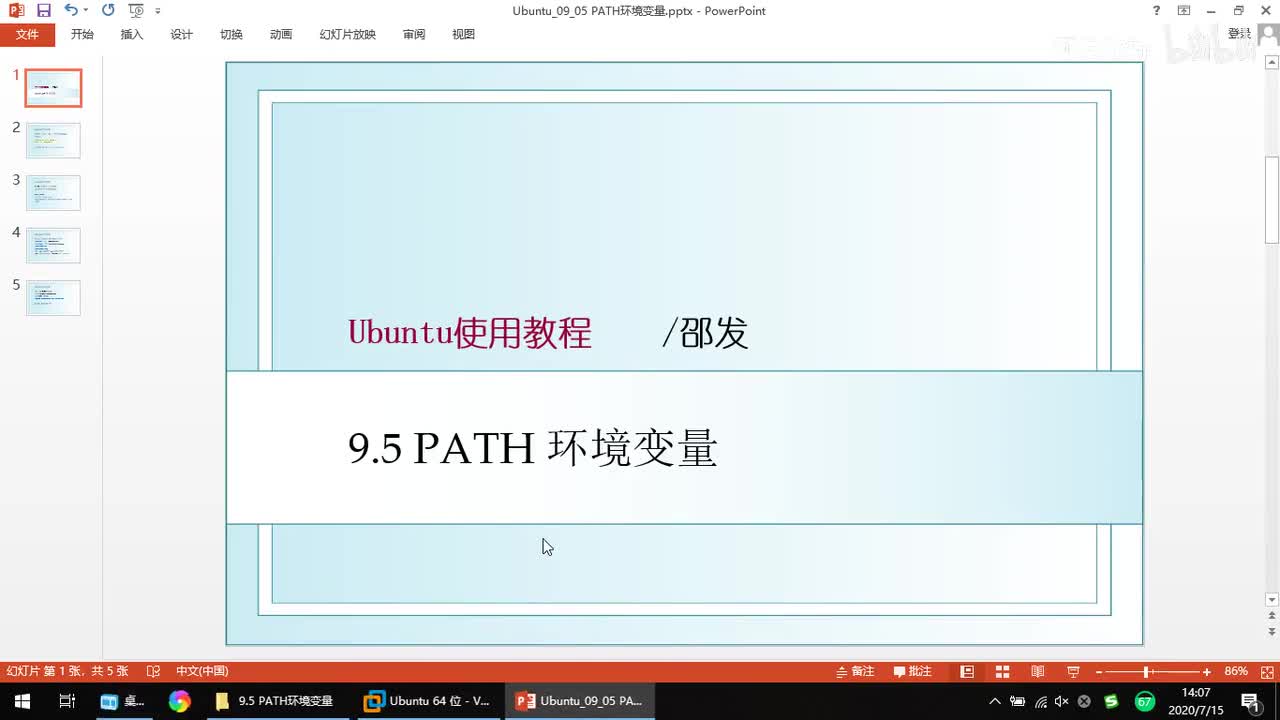
Task: Switch to Slide Sorter view icon
Action: pos(1002,671)
